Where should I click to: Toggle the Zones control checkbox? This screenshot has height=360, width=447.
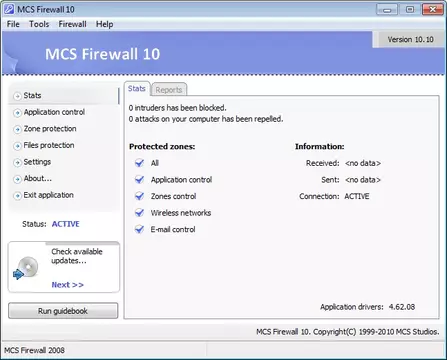139,196
